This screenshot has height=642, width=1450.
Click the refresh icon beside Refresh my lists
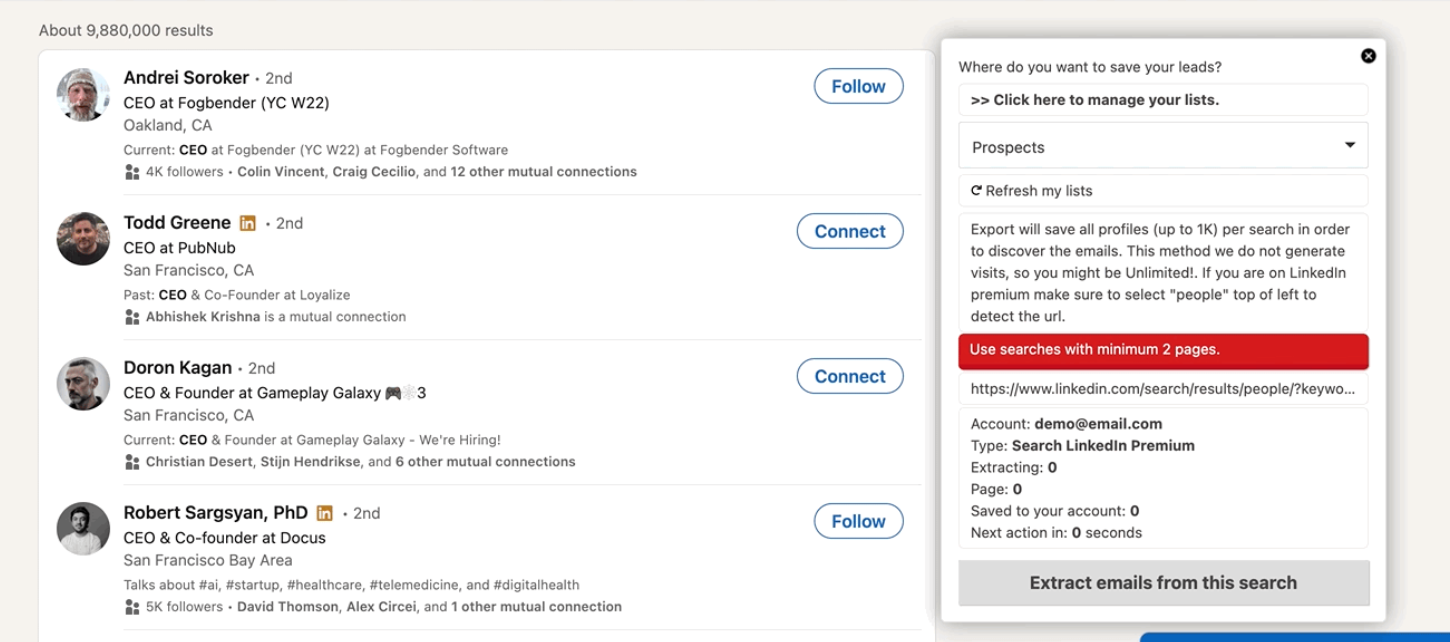tap(977, 190)
